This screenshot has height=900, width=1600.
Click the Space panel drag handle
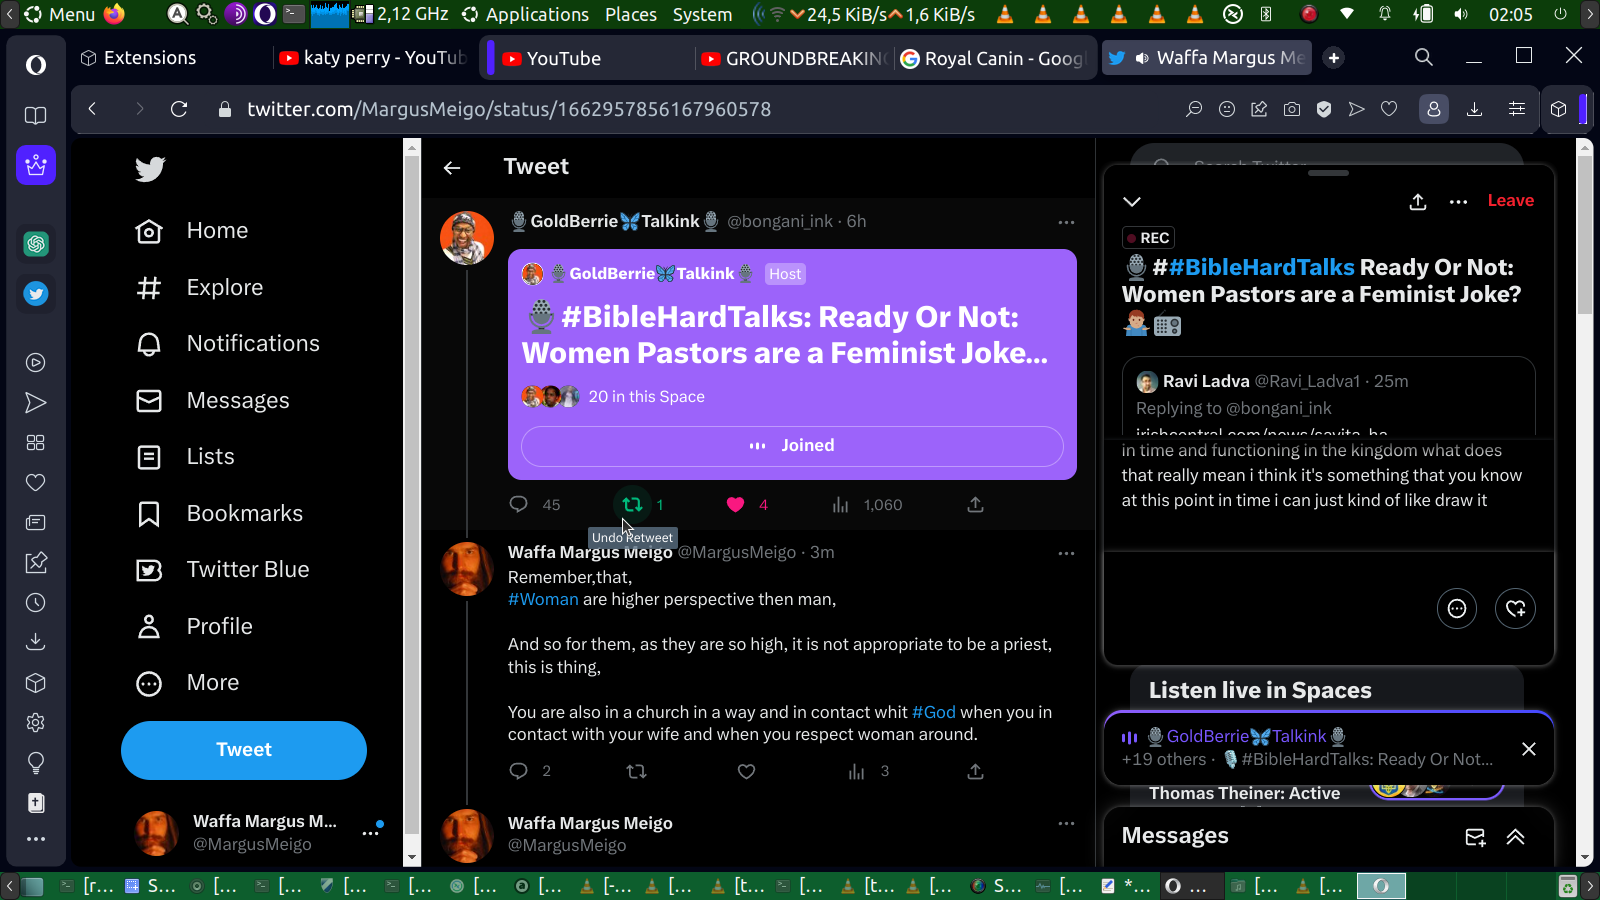coord(1328,173)
